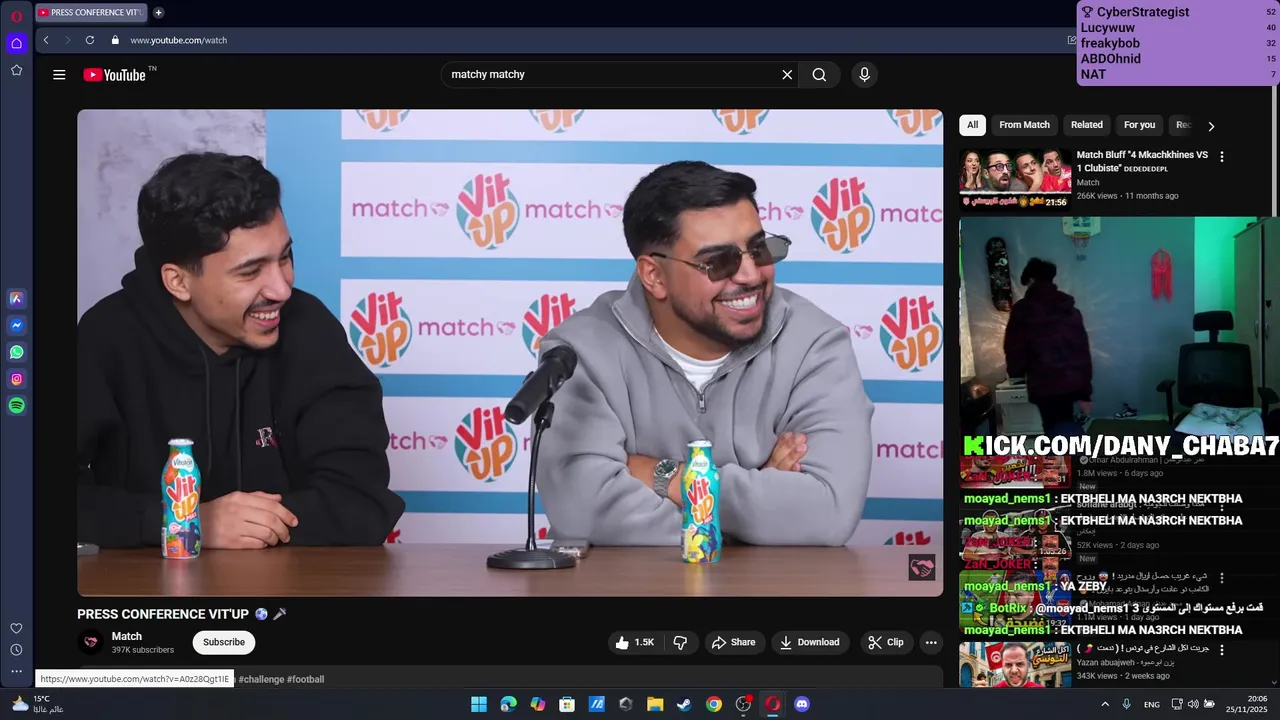Open Opera sidebar heart pinboards icon
Viewport: 1280px width, 720px height.
click(16, 628)
